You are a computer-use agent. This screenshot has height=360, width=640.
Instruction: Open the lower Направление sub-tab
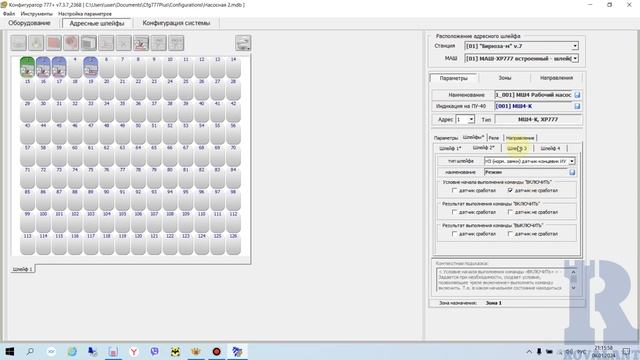(x=520, y=138)
